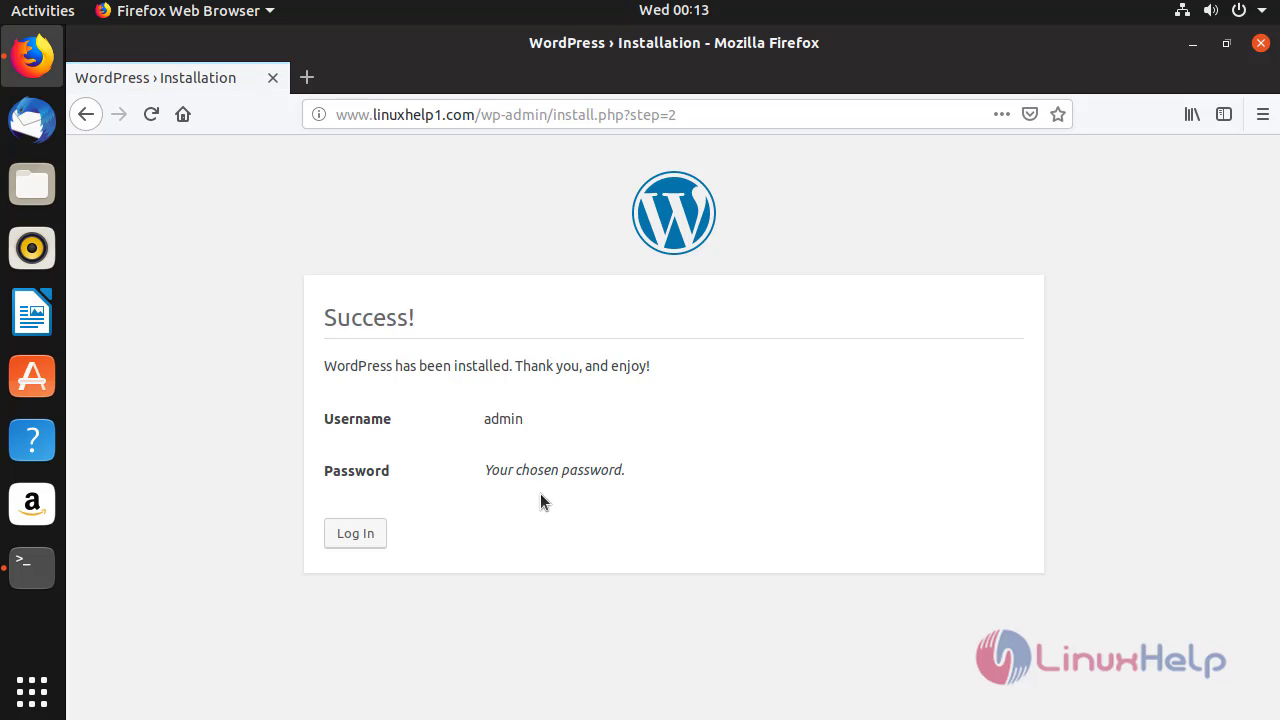Reload the current page
This screenshot has height=720, width=1280.
151,114
